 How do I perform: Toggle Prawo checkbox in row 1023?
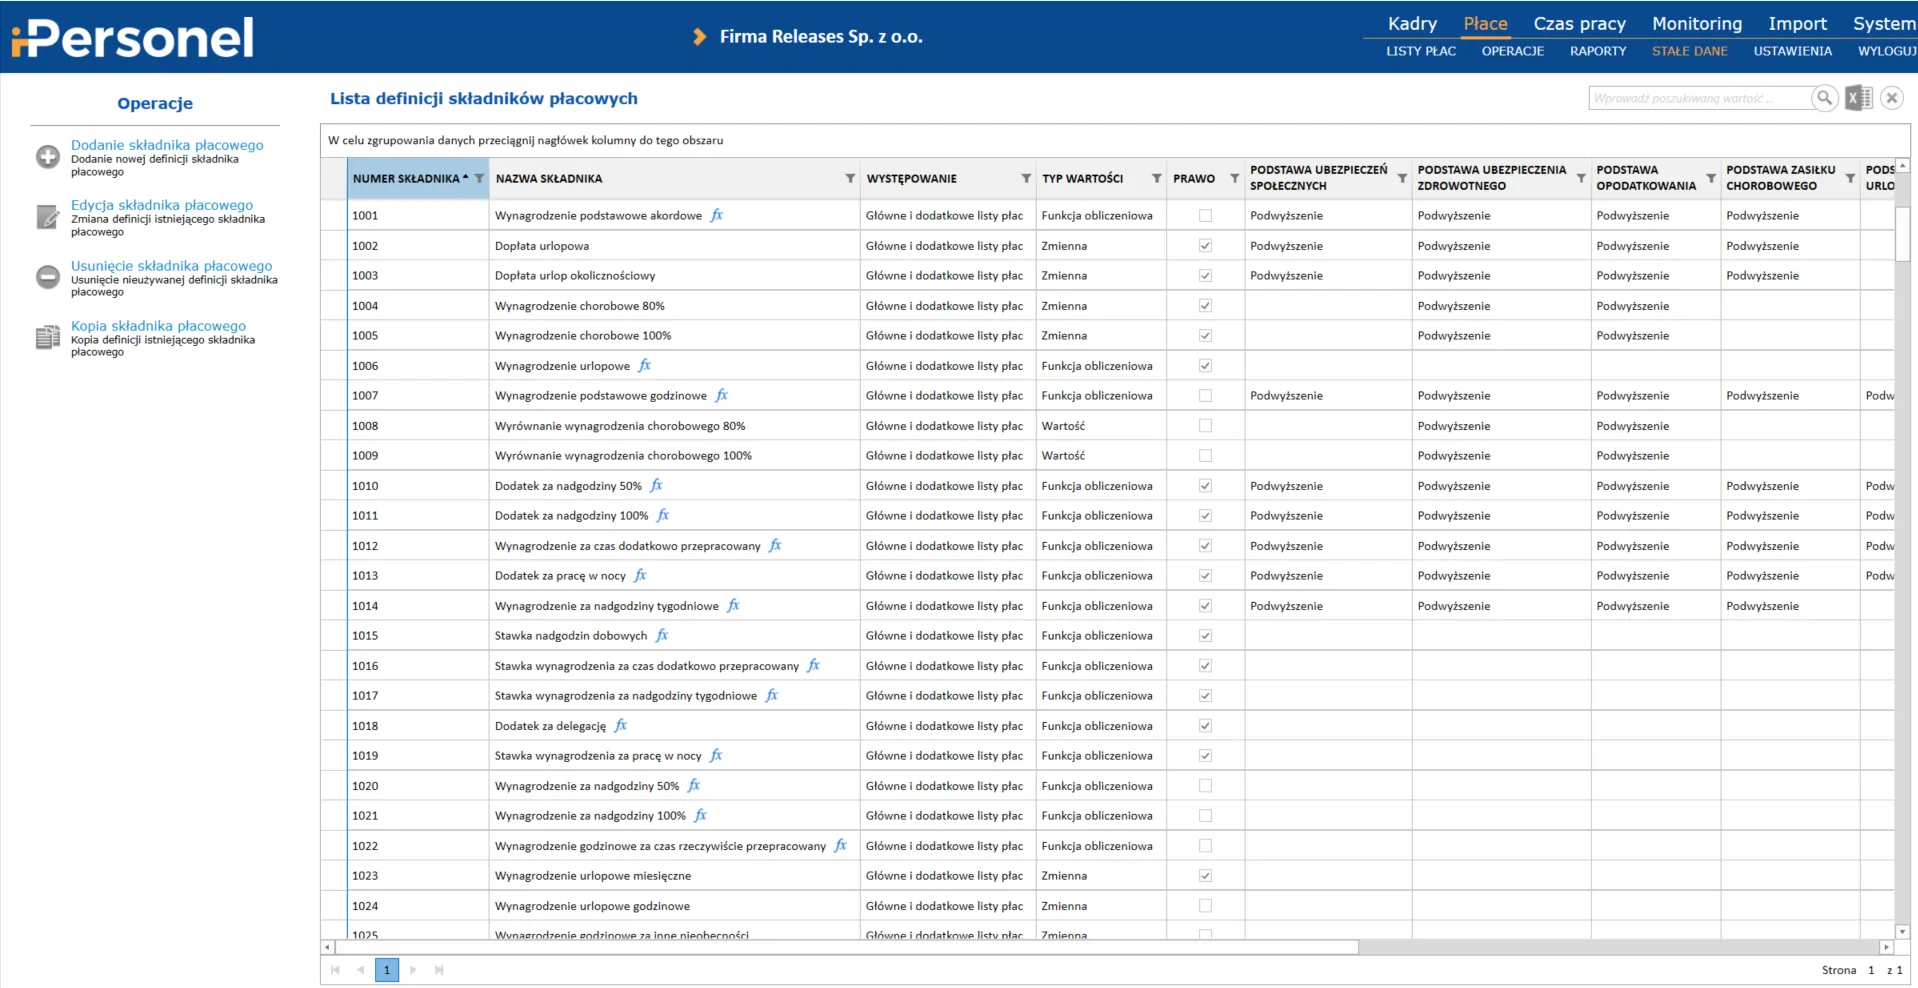coord(1205,876)
